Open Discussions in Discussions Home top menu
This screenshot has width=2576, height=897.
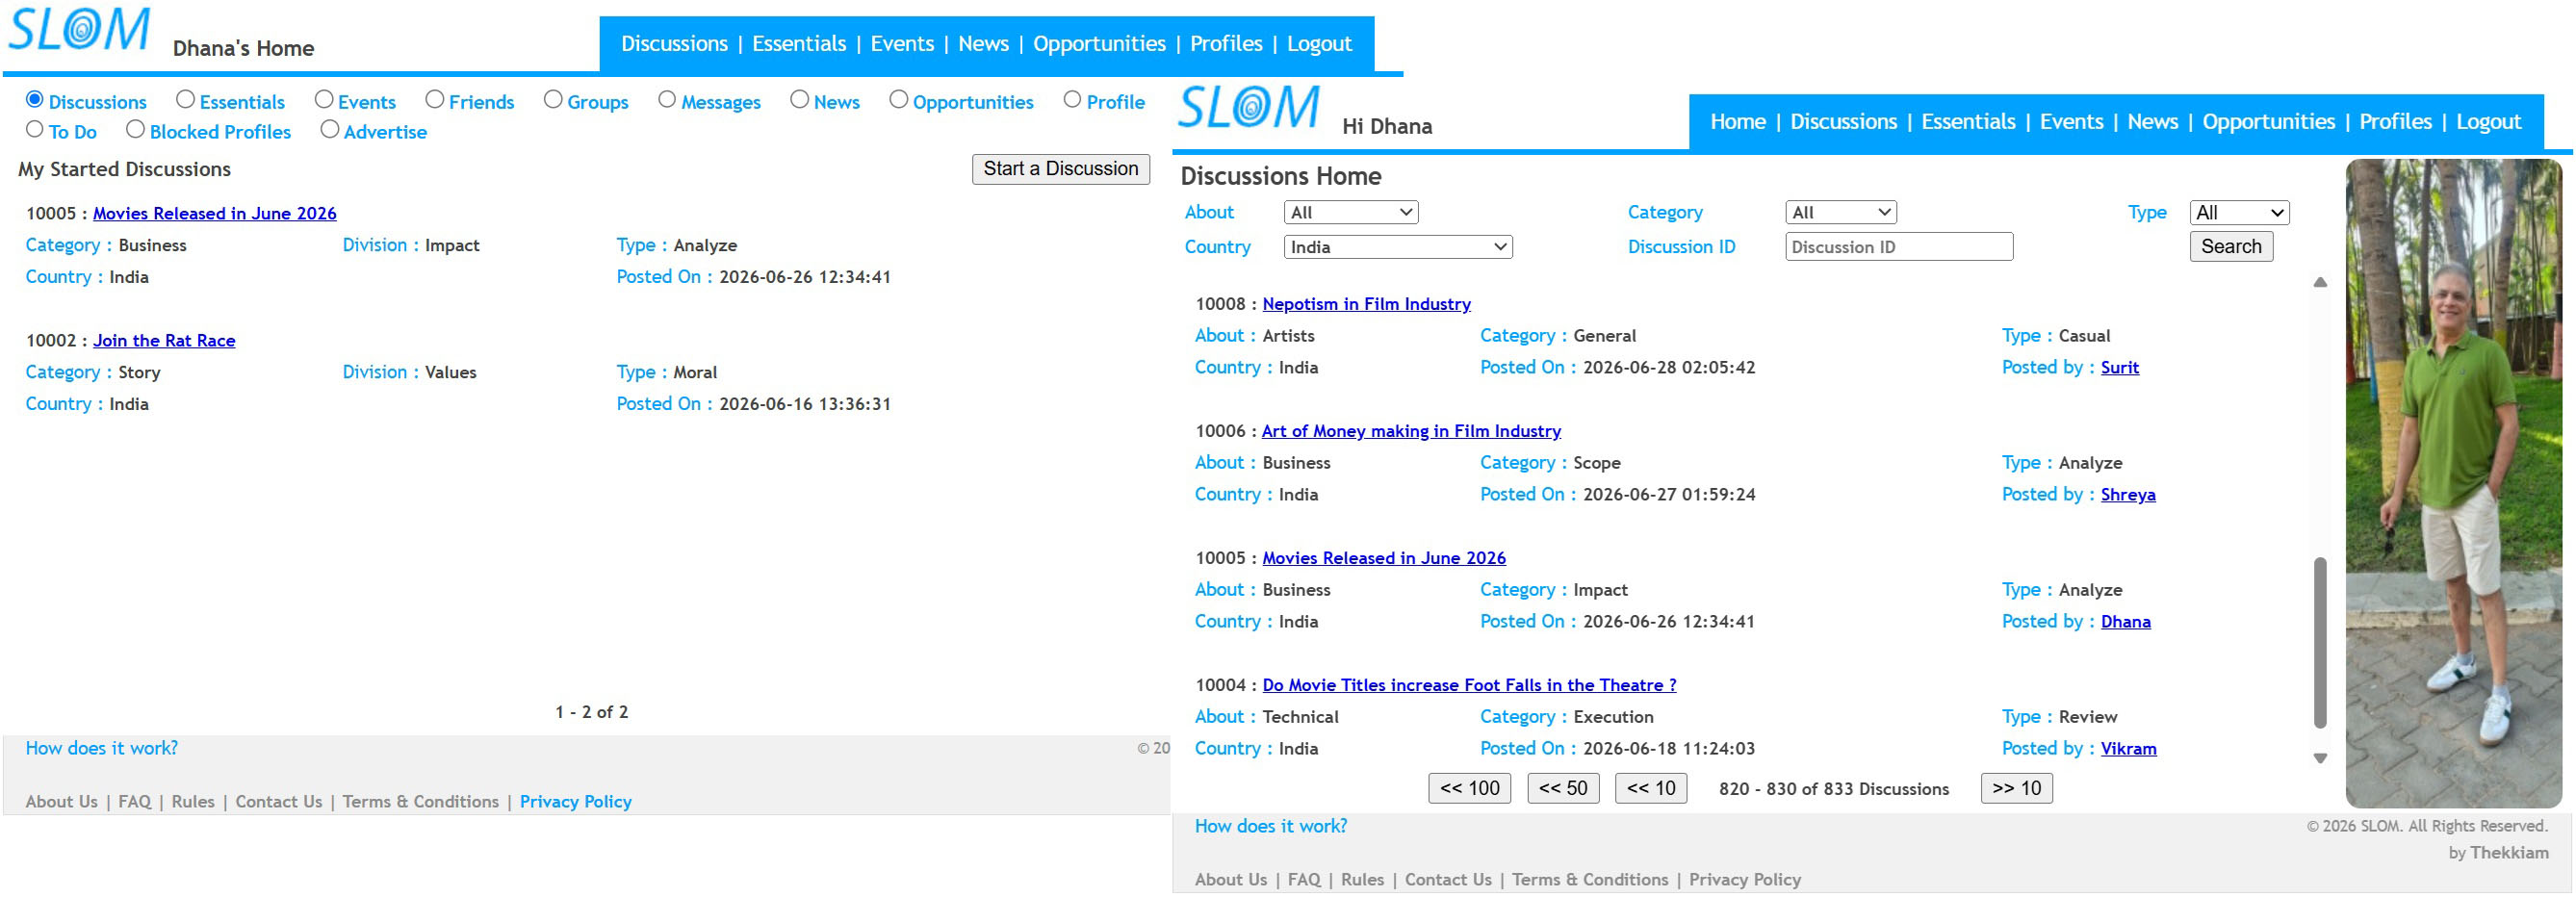pos(1844,122)
